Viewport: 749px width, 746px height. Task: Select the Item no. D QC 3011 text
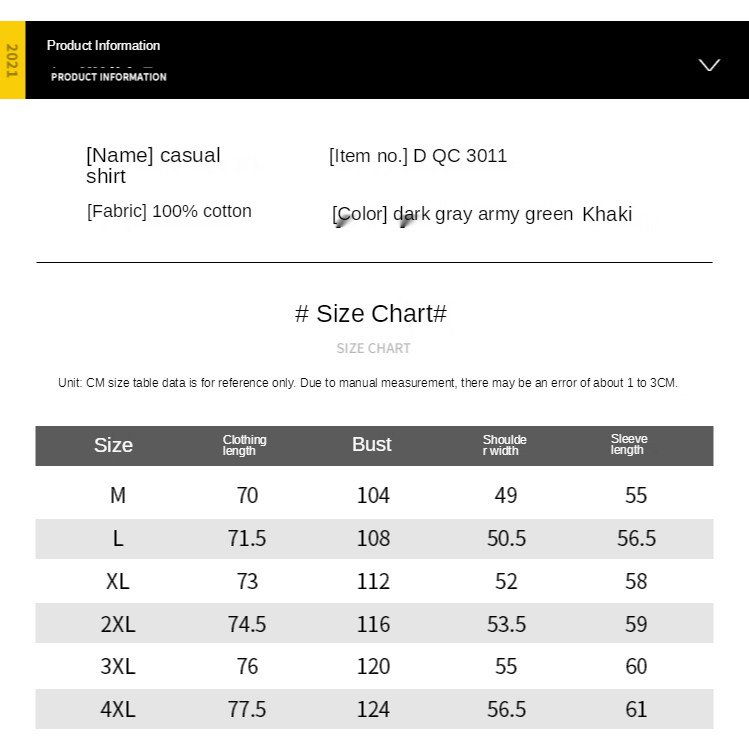(418, 156)
